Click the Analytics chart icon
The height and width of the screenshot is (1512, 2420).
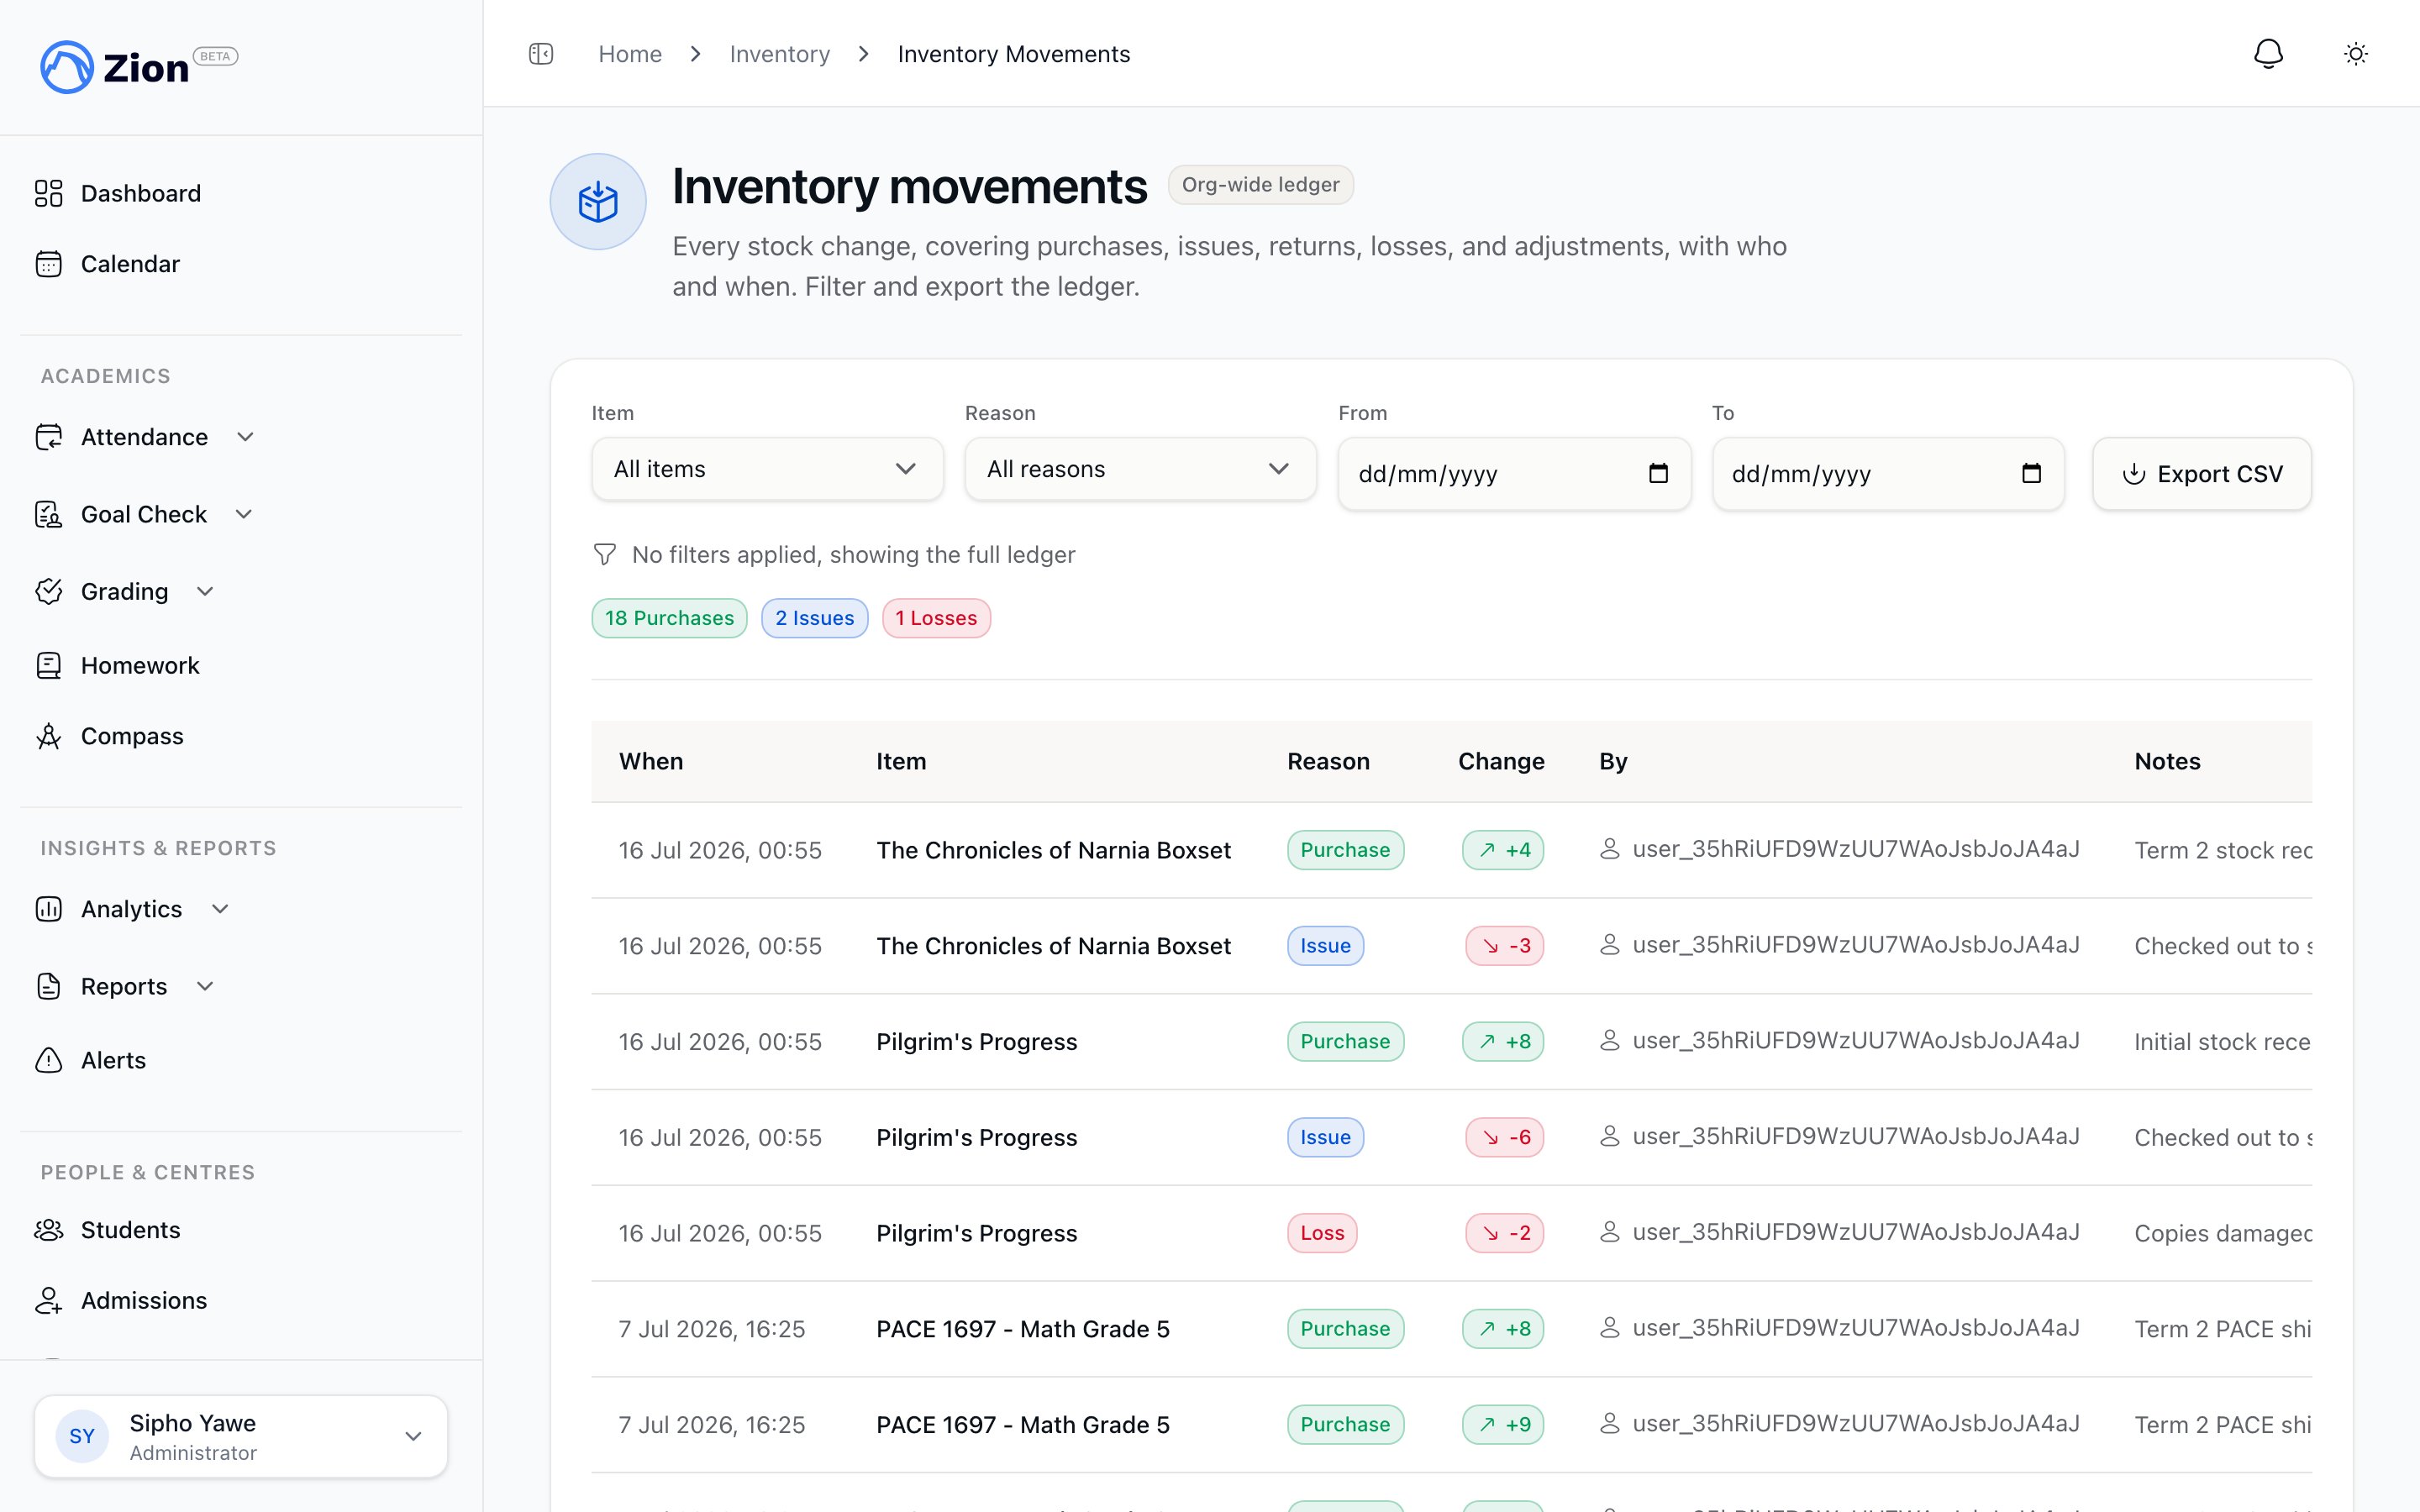click(x=49, y=909)
